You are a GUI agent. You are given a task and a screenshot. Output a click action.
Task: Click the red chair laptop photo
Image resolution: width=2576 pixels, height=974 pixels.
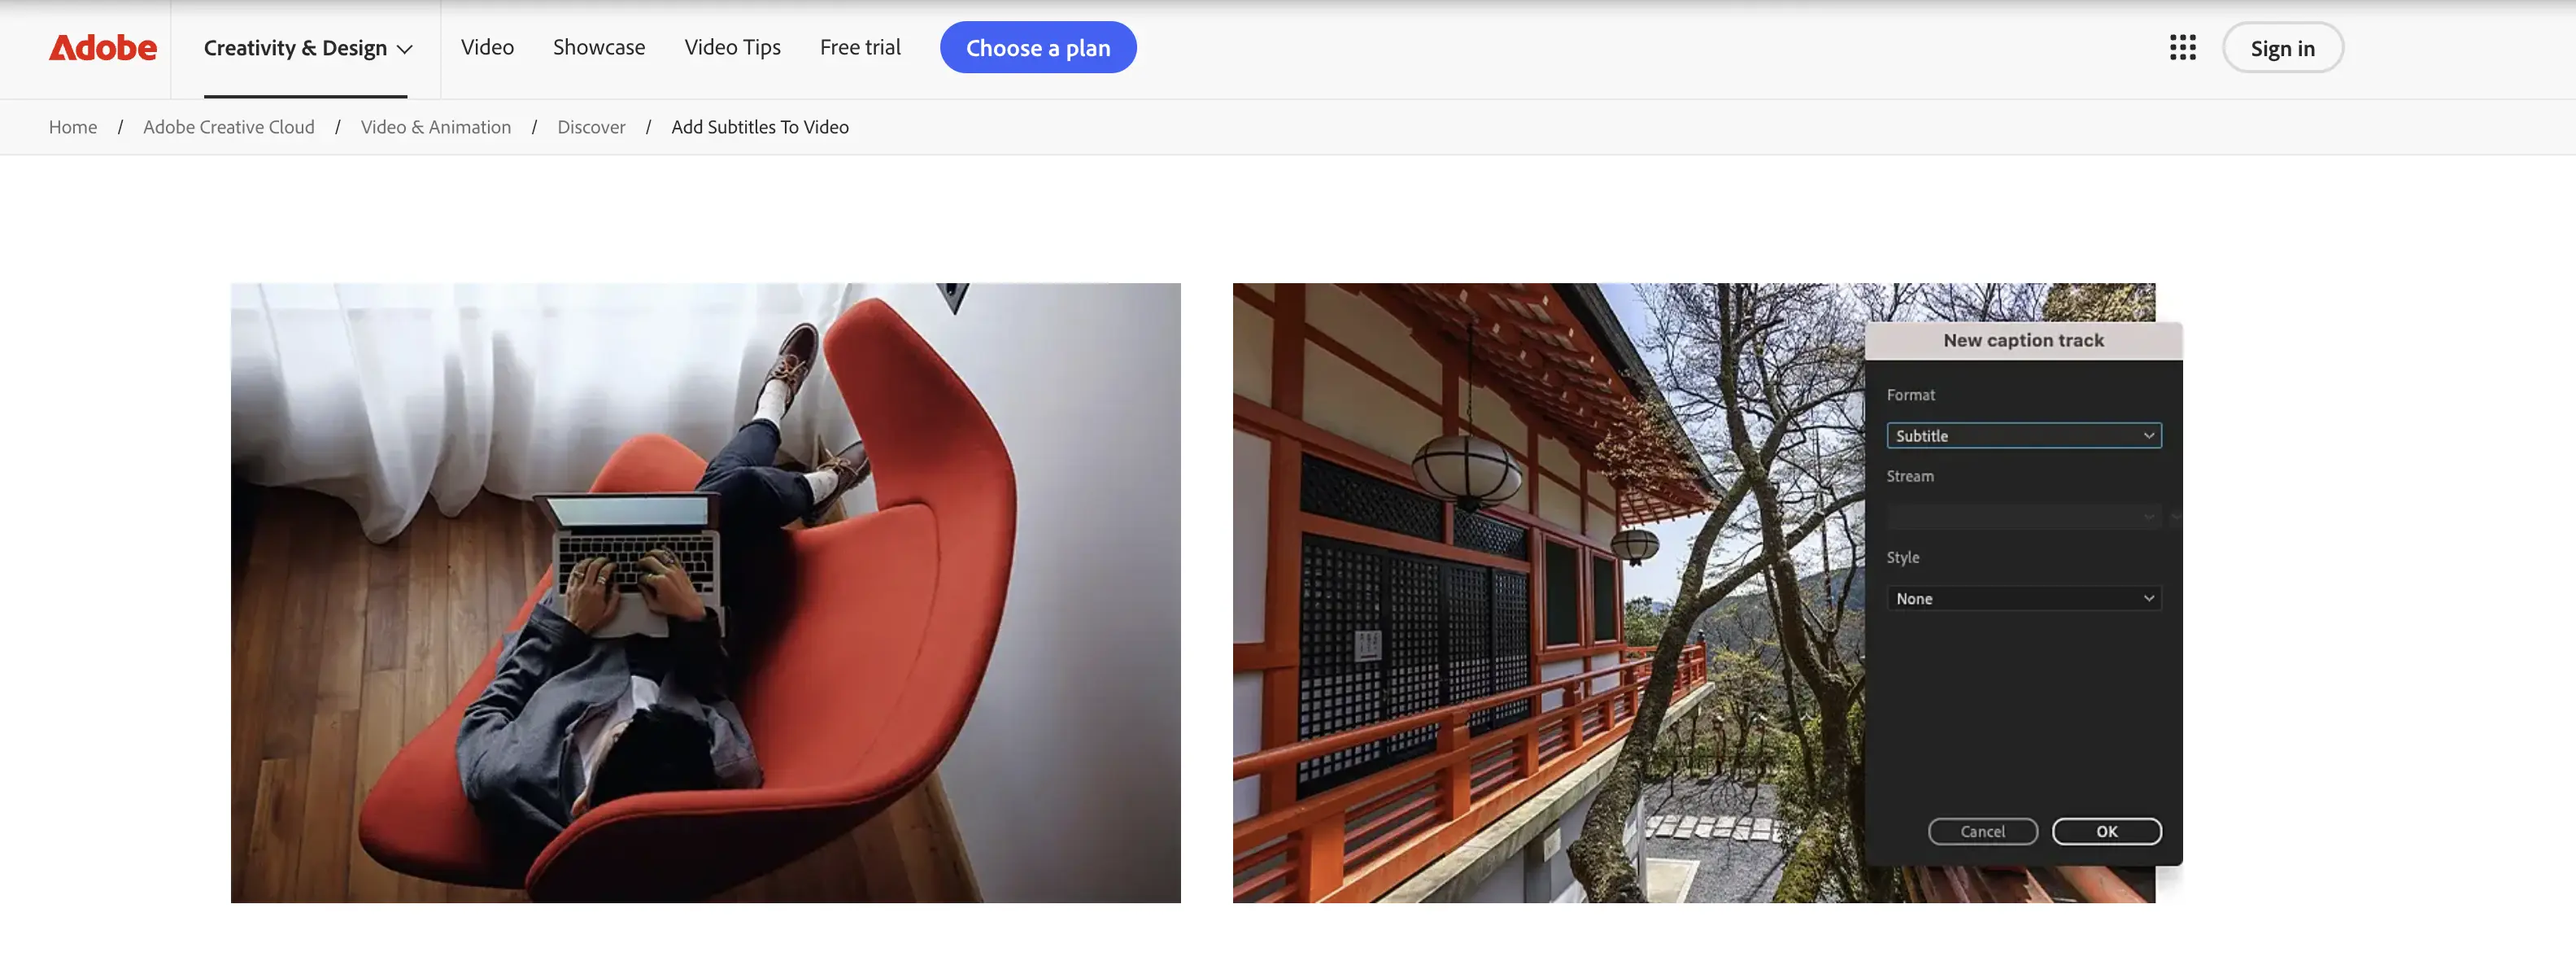[705, 592]
